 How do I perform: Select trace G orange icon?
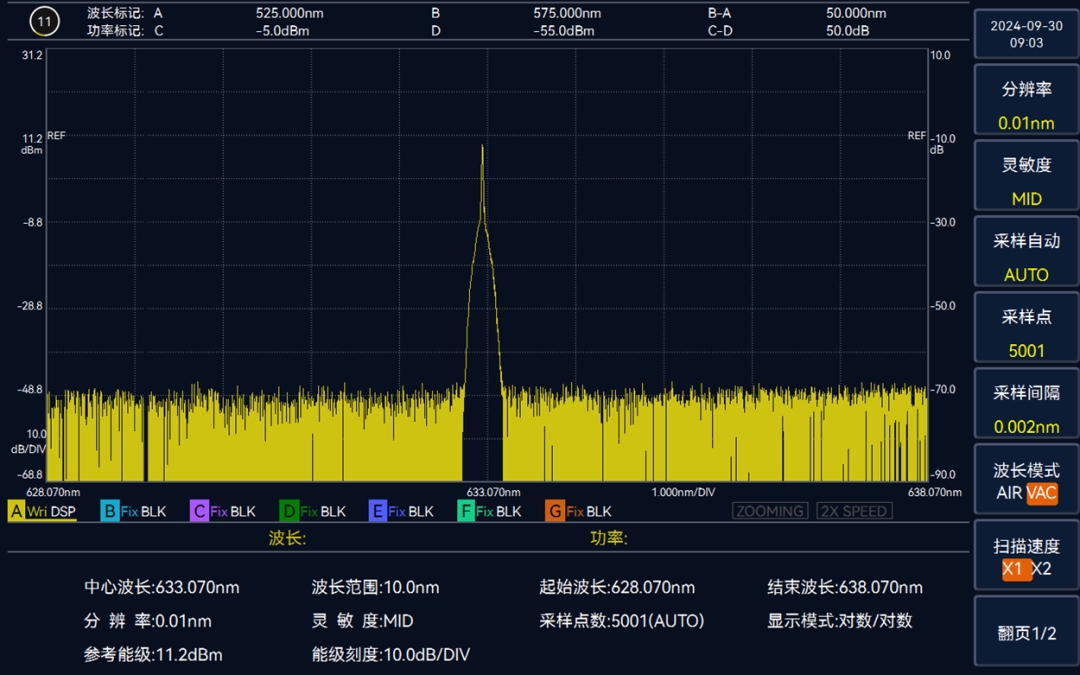[554, 512]
